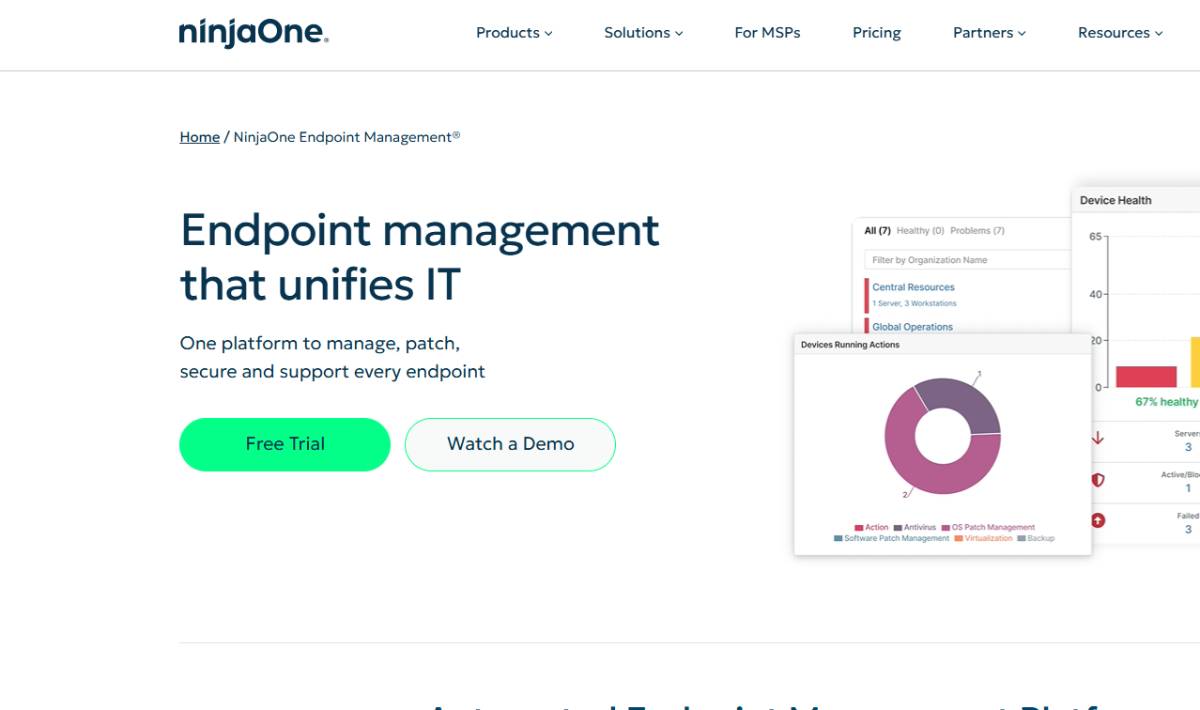
Task: Click the OS Patch Management legend entry
Action: coord(988,527)
